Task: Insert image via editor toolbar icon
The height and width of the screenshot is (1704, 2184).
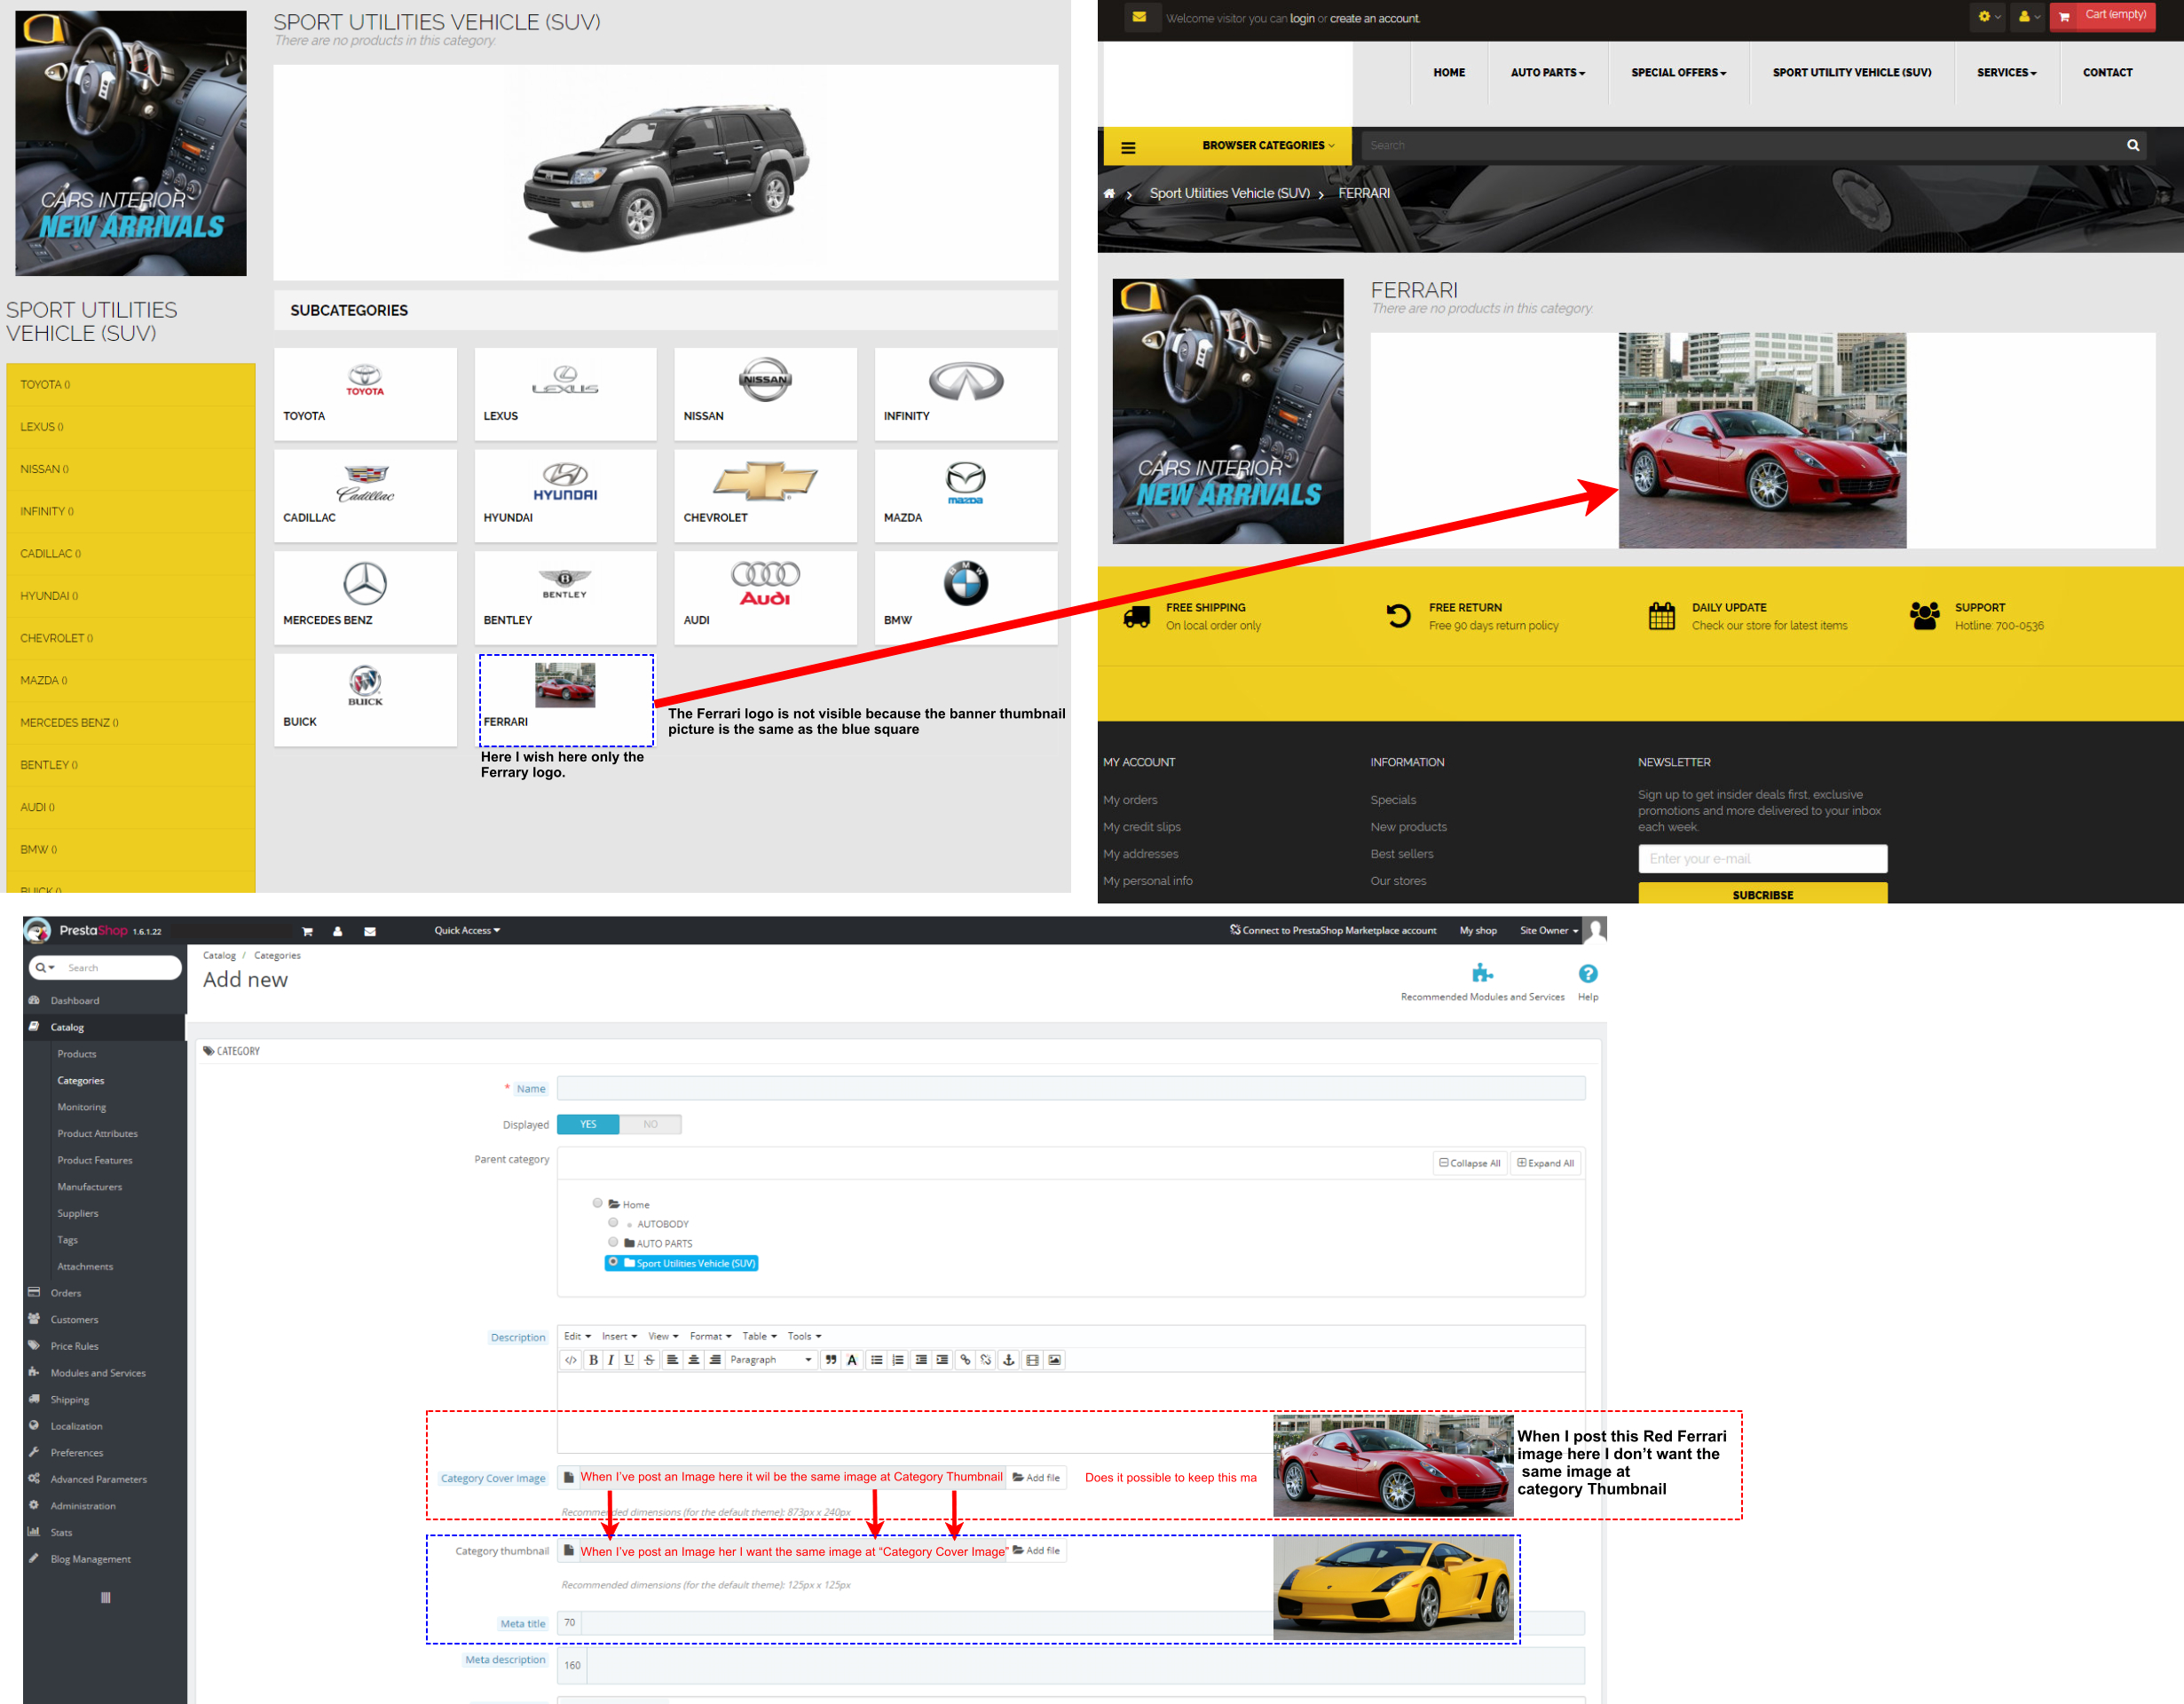Action: [1055, 1360]
